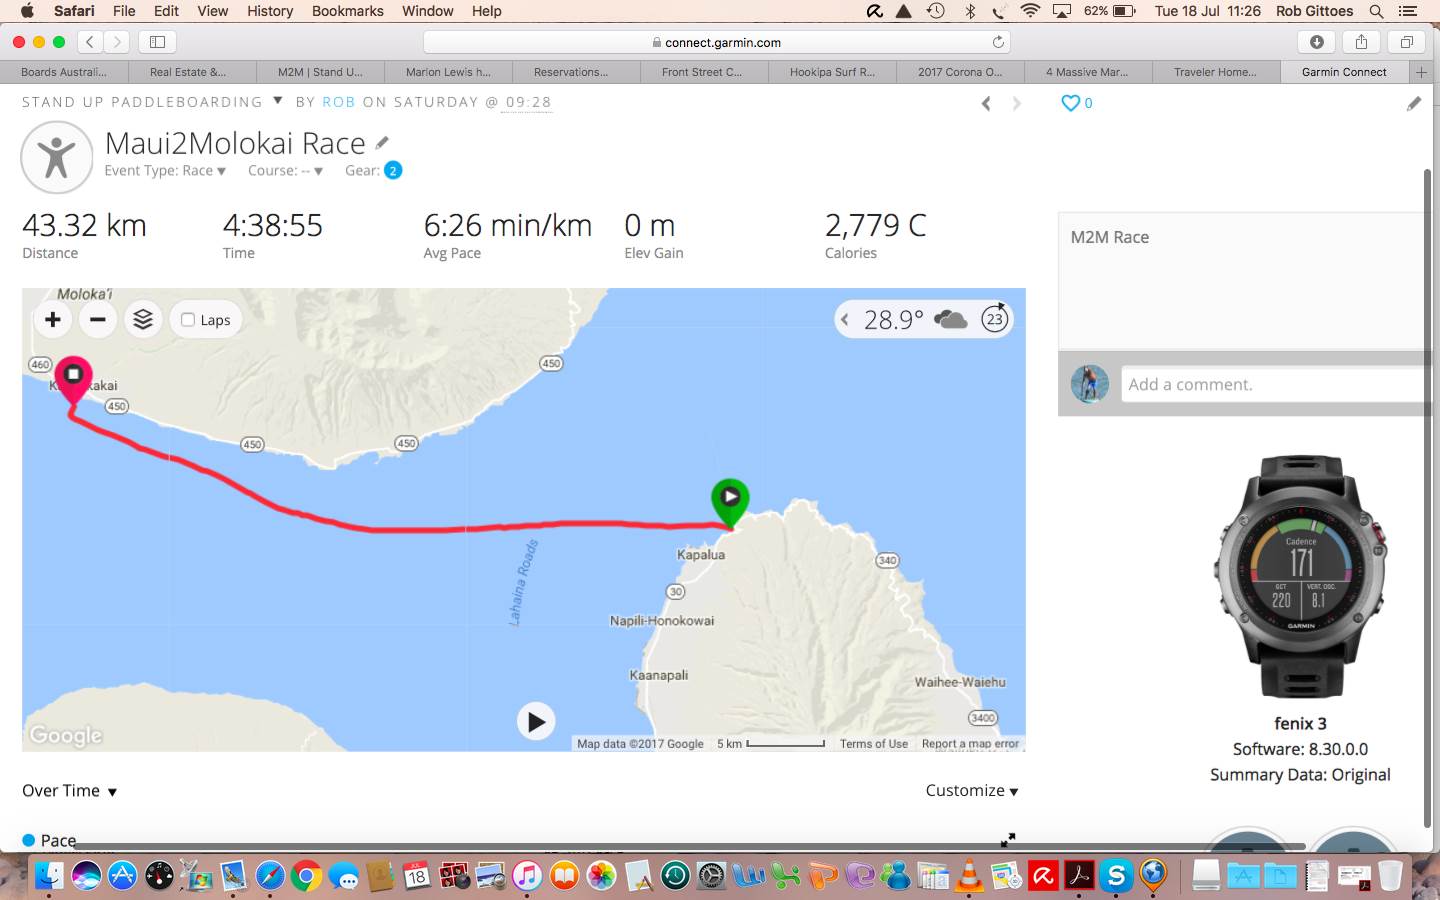Open Rob's profile link in header
1440x900 pixels.
pos(338,102)
